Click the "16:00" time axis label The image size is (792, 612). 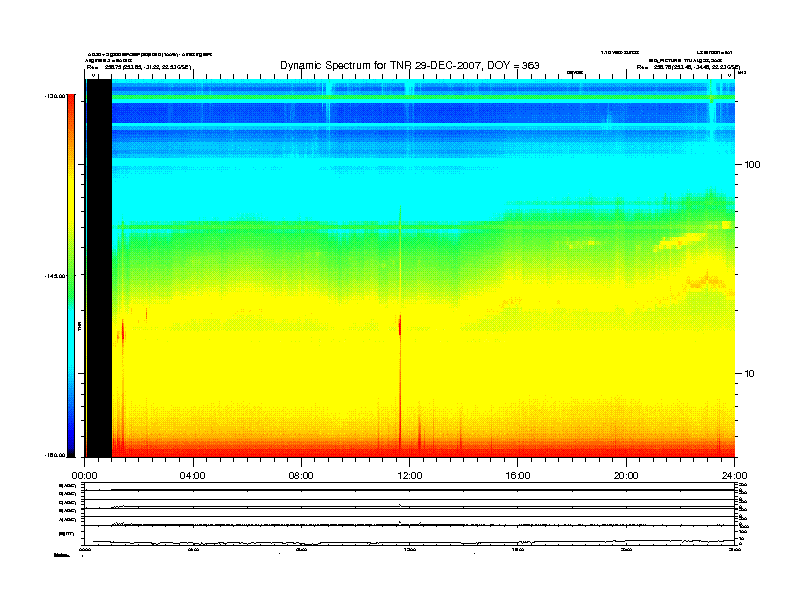point(518,476)
